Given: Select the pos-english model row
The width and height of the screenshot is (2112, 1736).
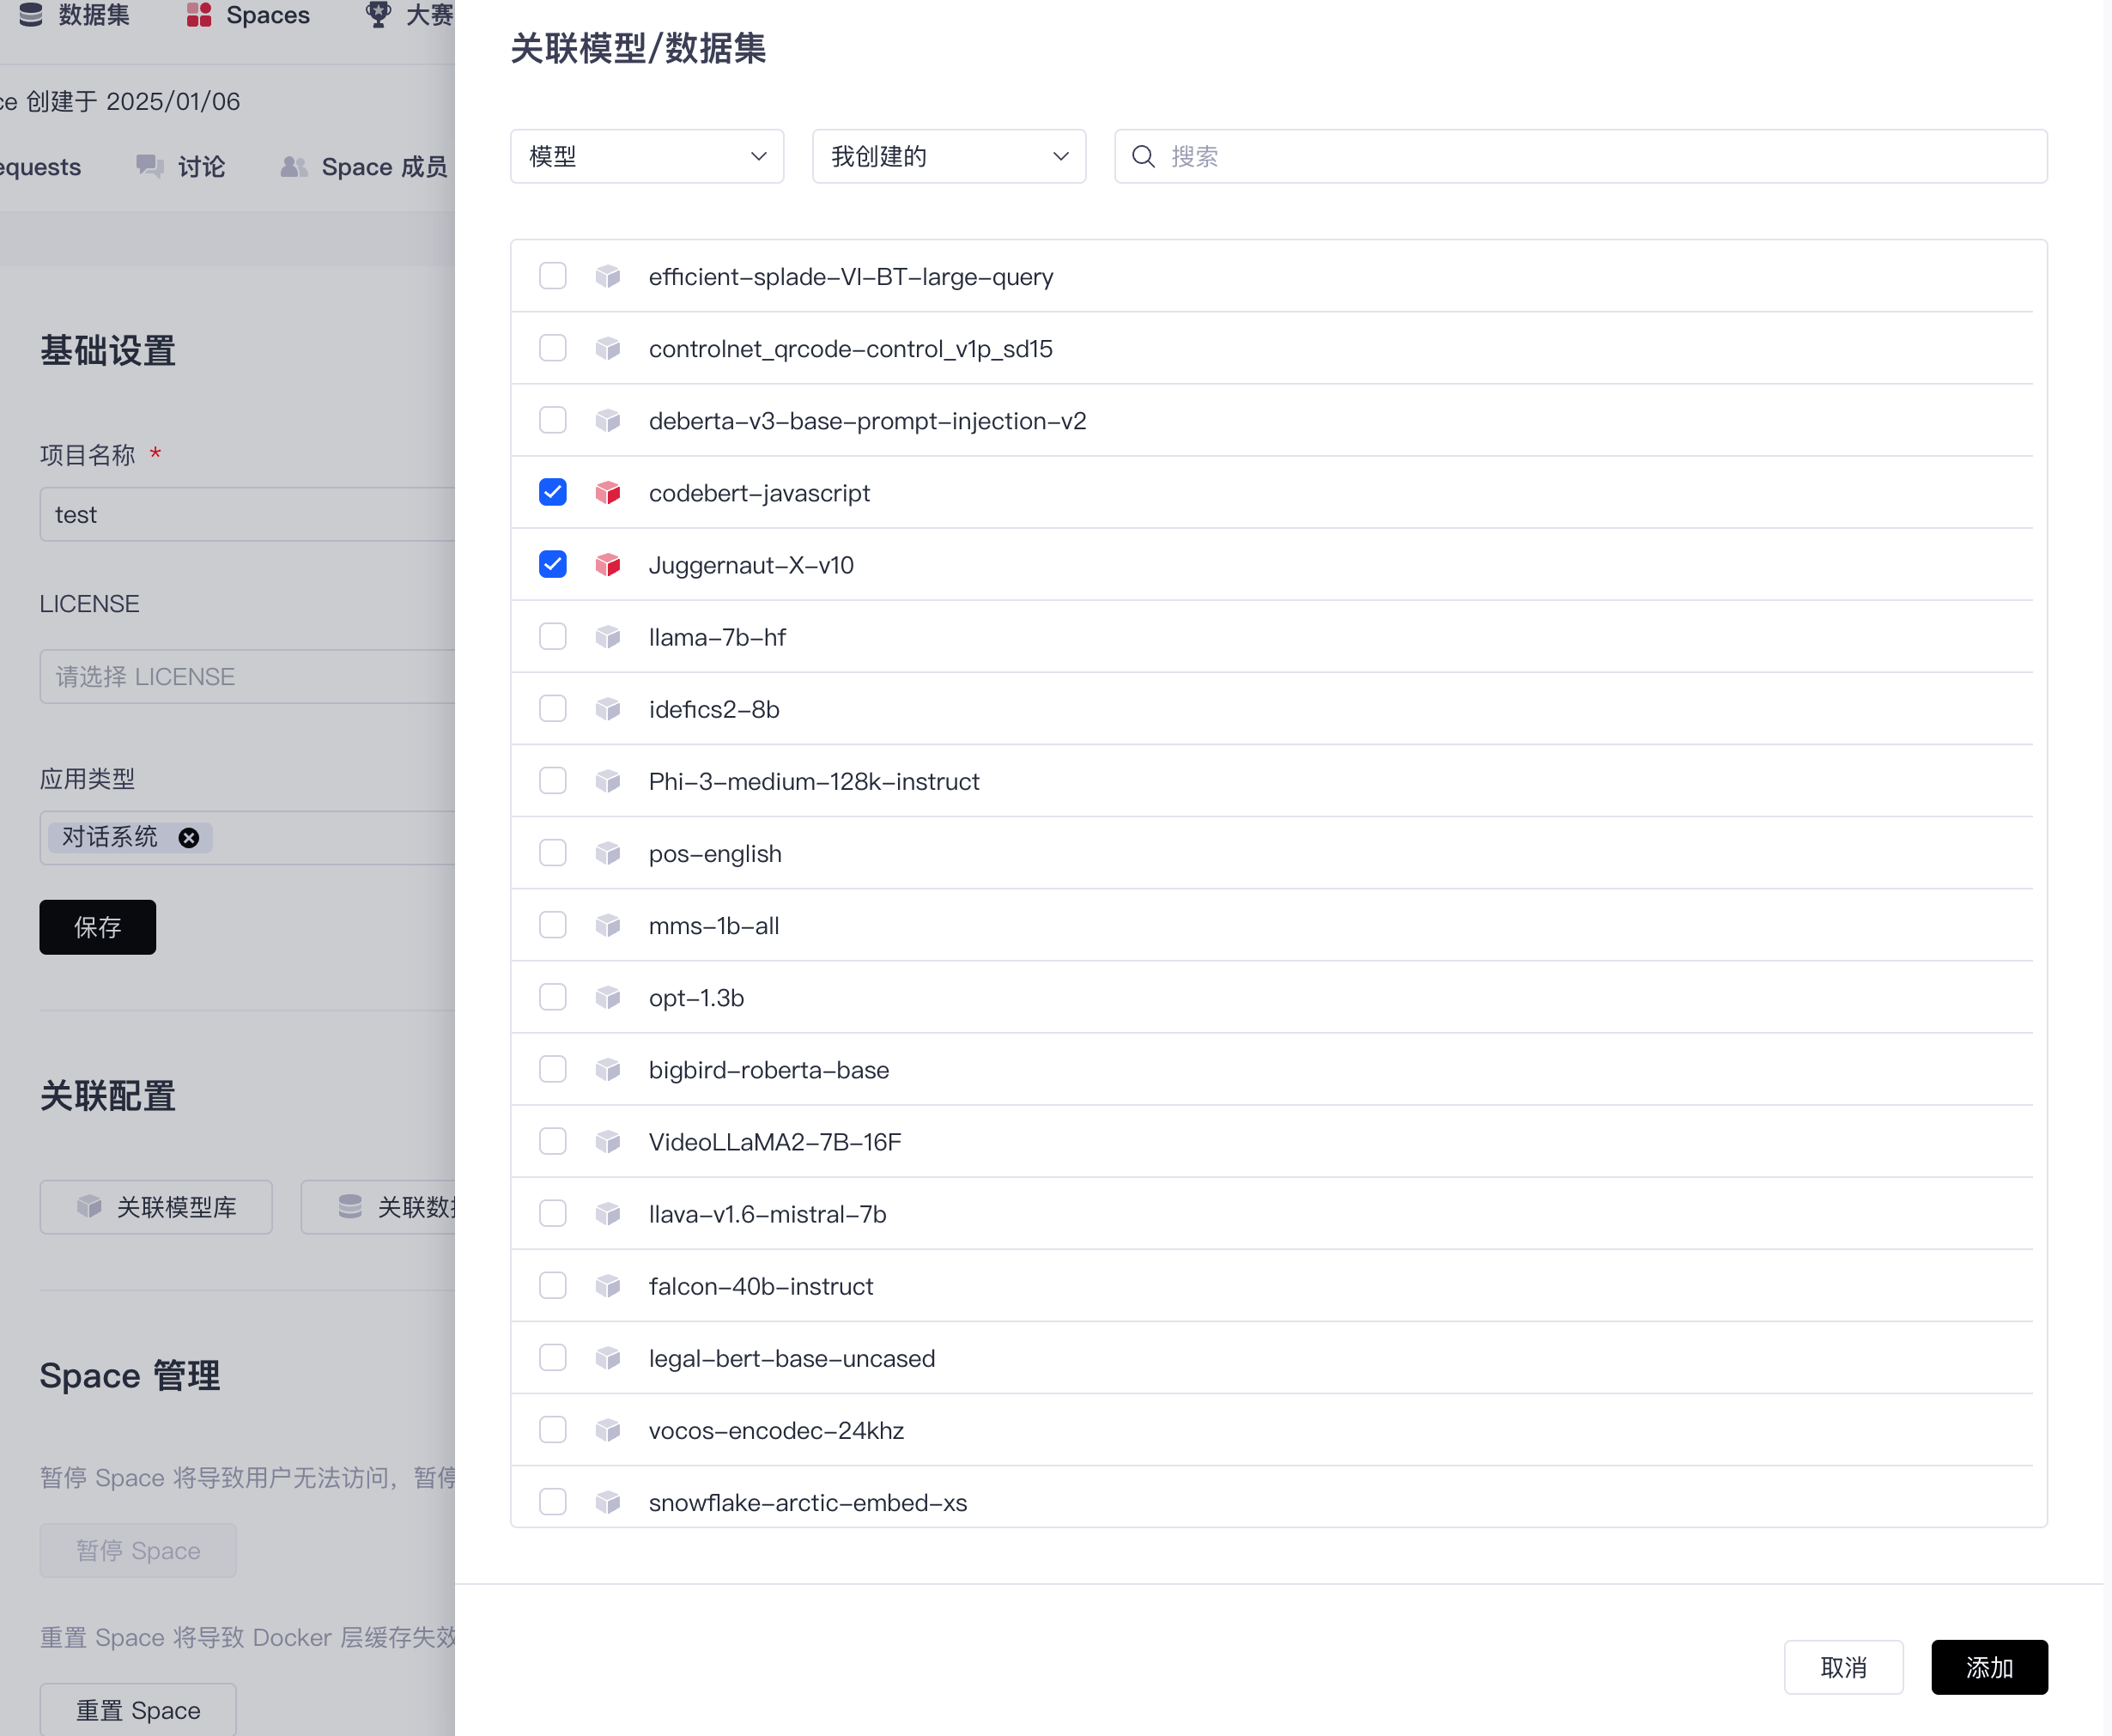Looking at the screenshot, I should (715, 854).
